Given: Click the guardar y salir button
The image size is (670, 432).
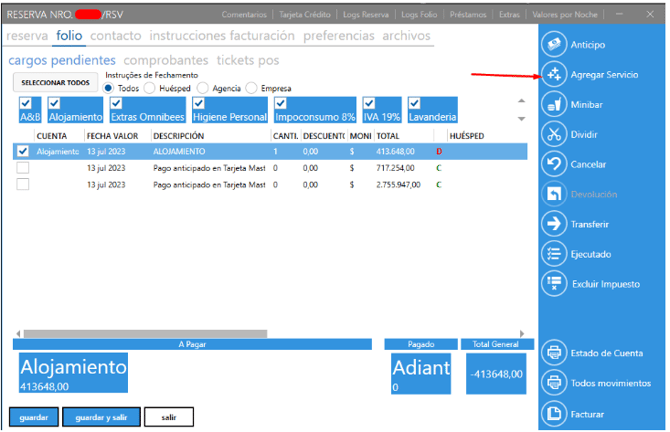Looking at the screenshot, I should pos(101,416).
